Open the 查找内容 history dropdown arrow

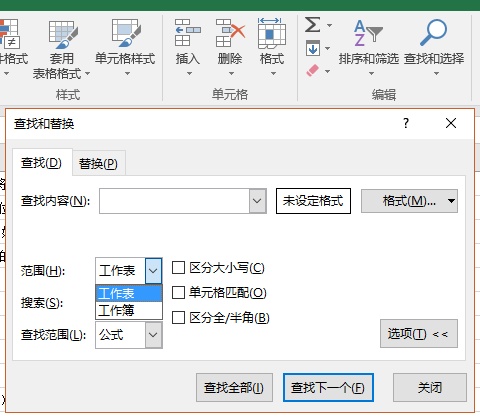pyautogui.click(x=257, y=201)
